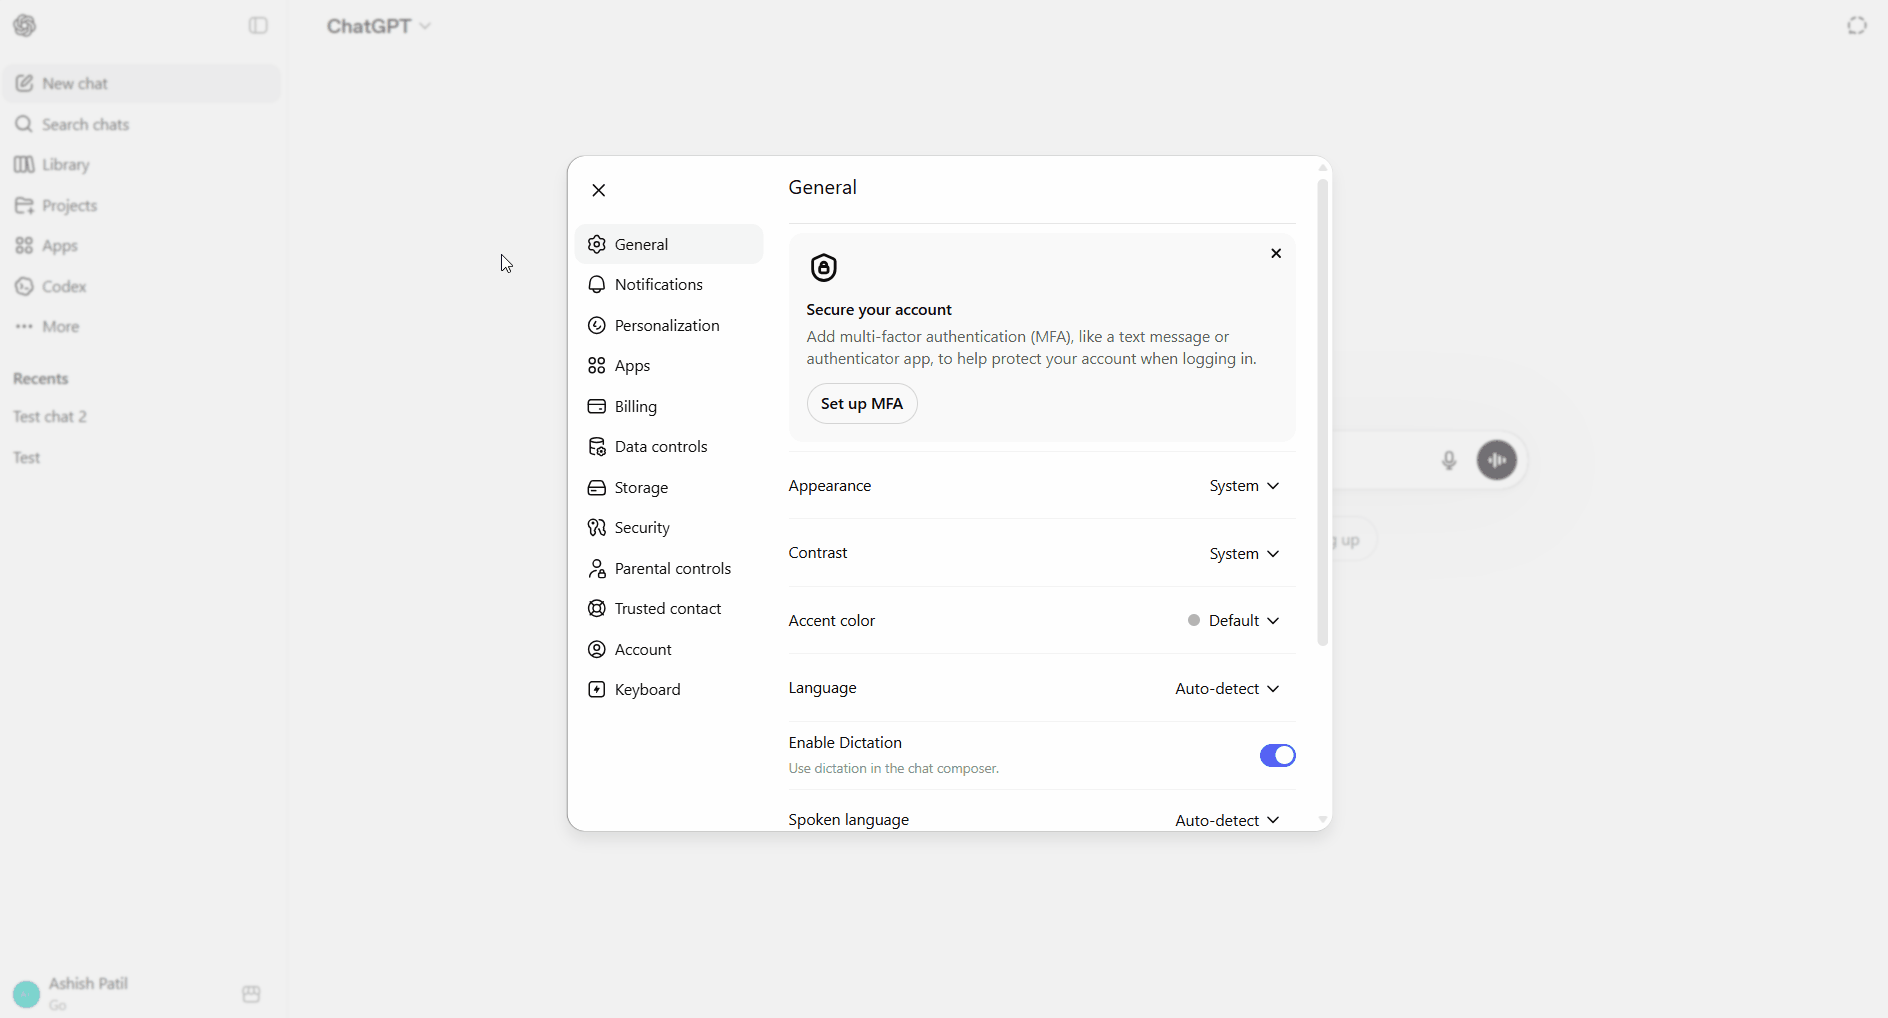
Task: Disable the Enable Dictation toggle
Action: [1277, 755]
